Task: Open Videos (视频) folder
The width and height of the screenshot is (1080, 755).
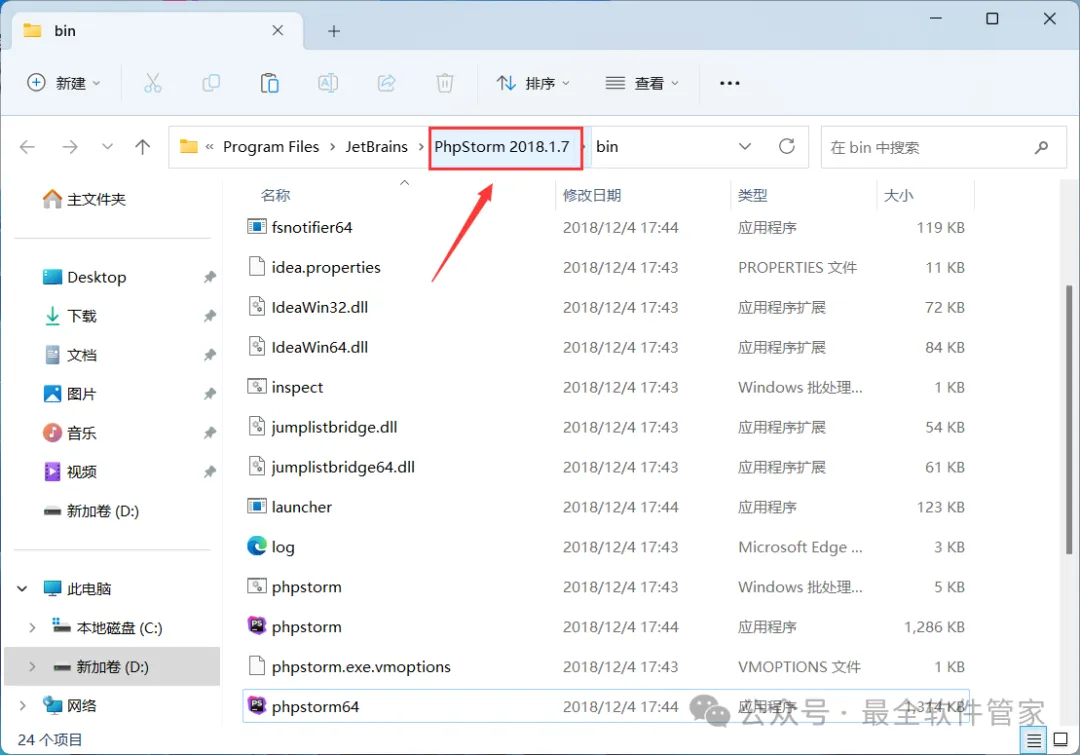Action: (x=70, y=472)
